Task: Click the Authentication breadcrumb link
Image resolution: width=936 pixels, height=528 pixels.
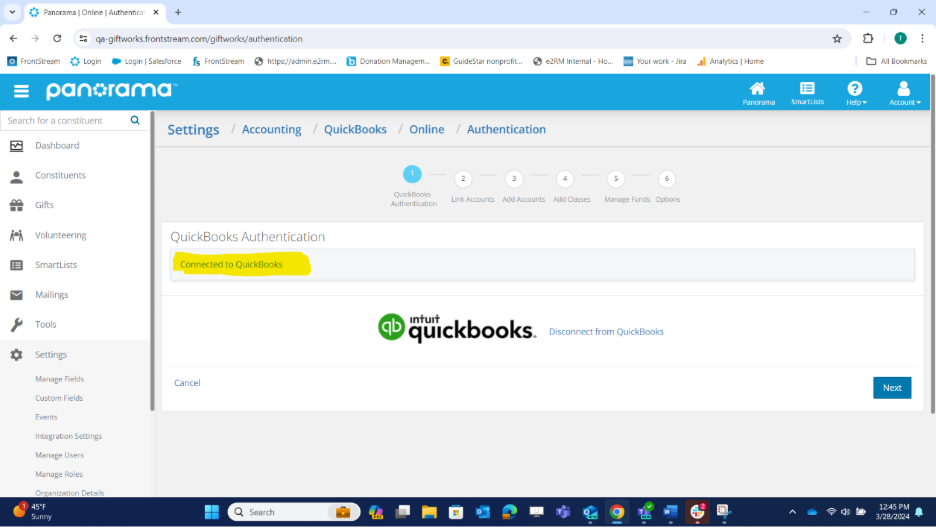Action: click(x=506, y=129)
